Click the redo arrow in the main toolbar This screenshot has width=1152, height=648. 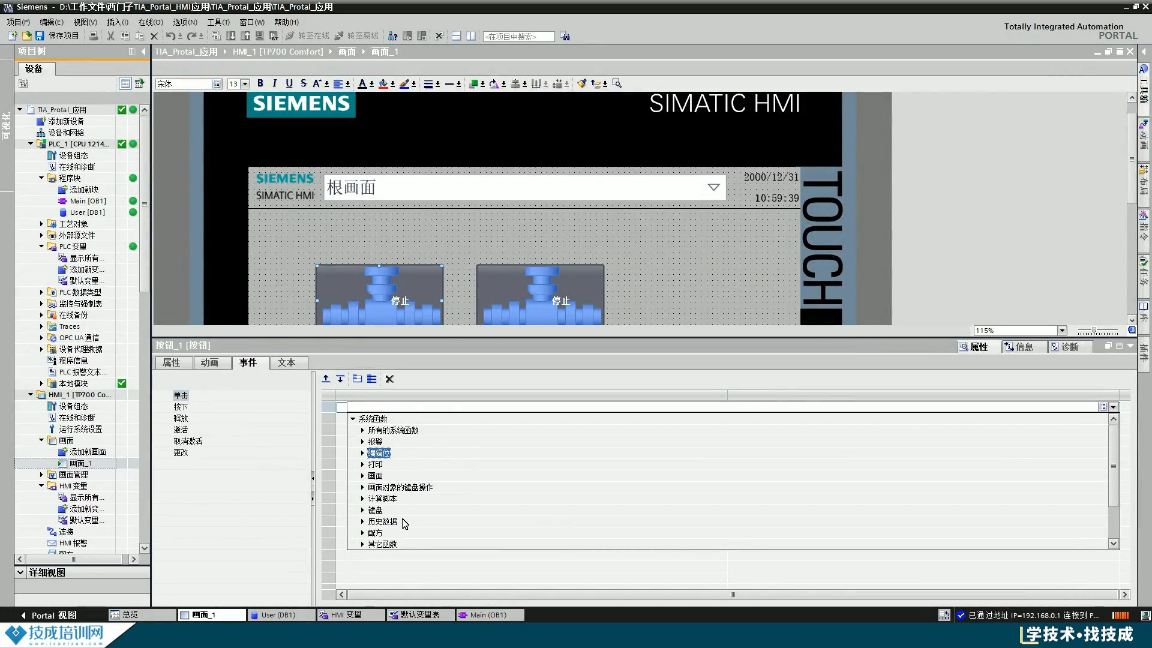191,36
